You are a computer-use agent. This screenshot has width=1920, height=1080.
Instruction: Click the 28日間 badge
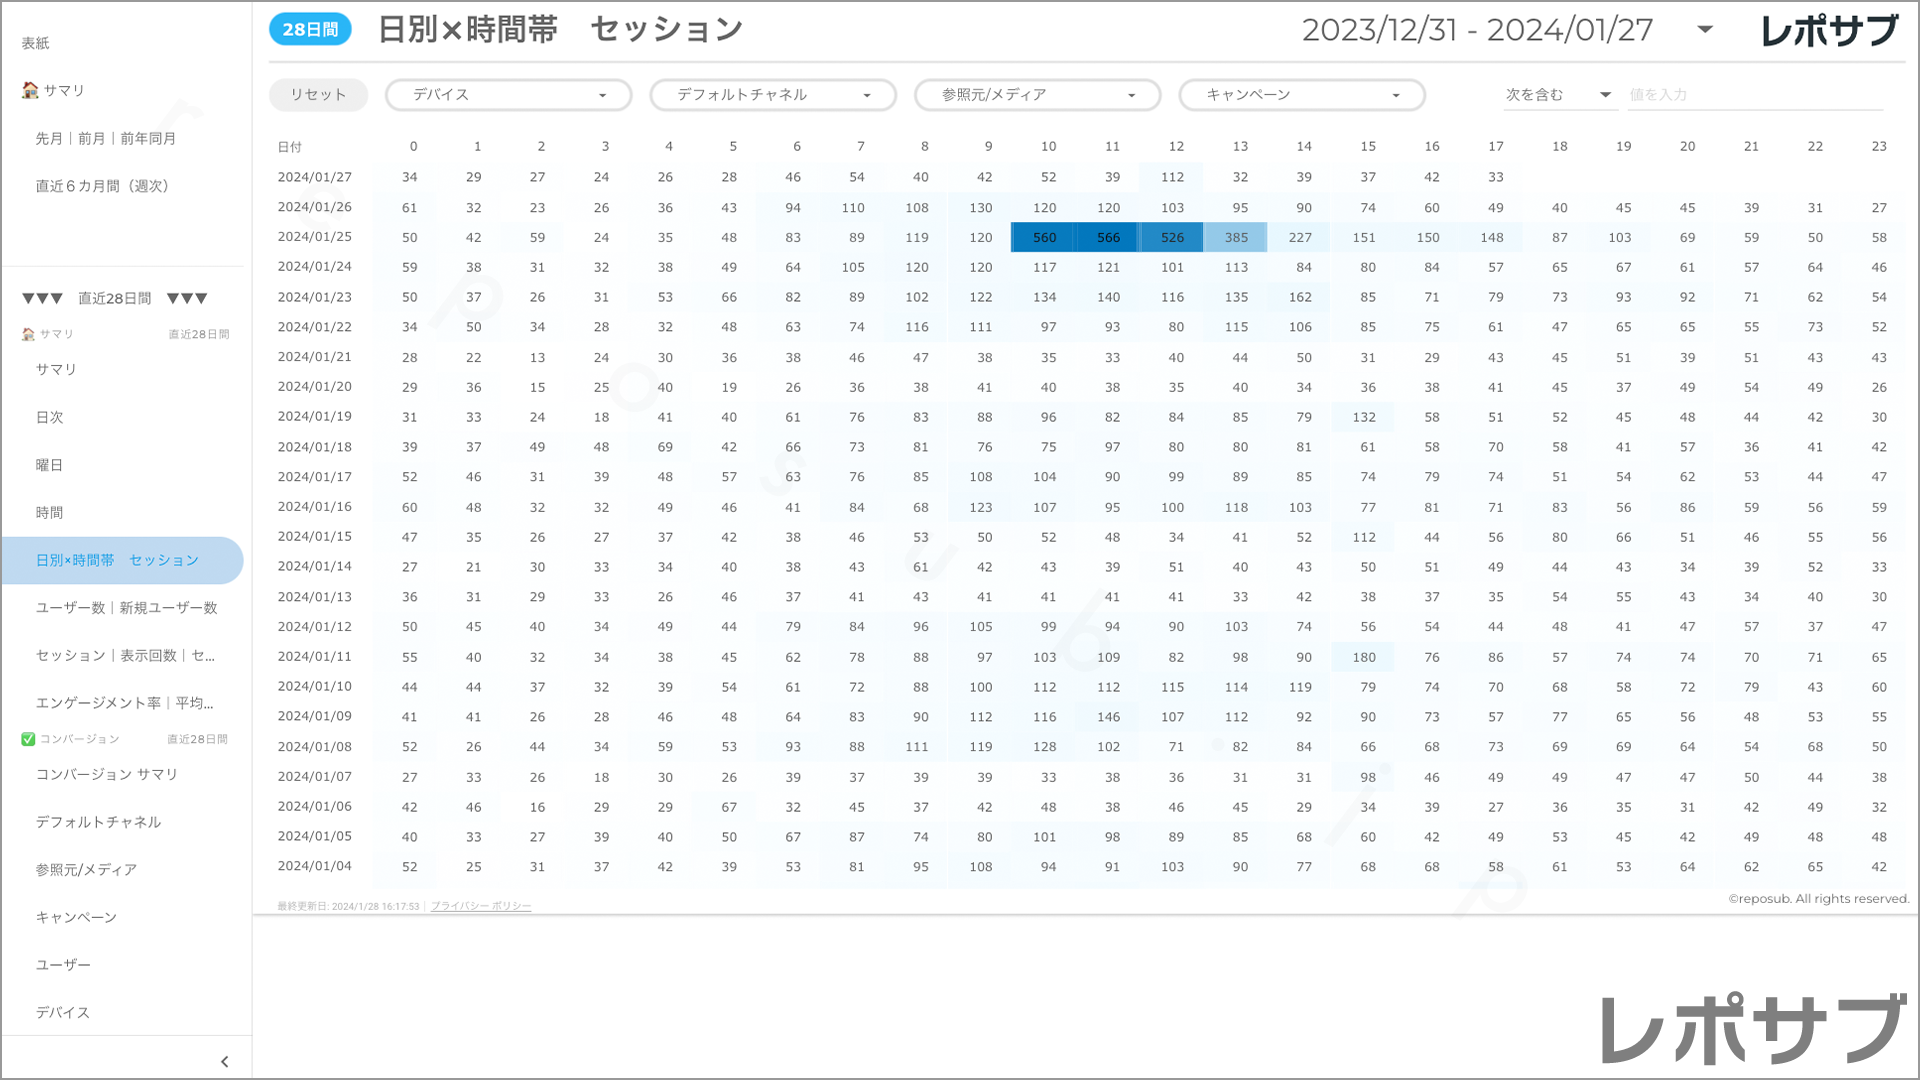point(310,30)
